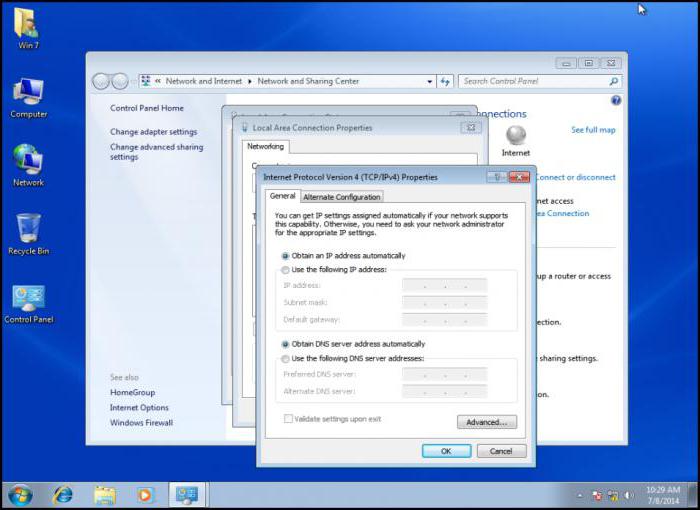Open the Advanced settings button

click(487, 422)
